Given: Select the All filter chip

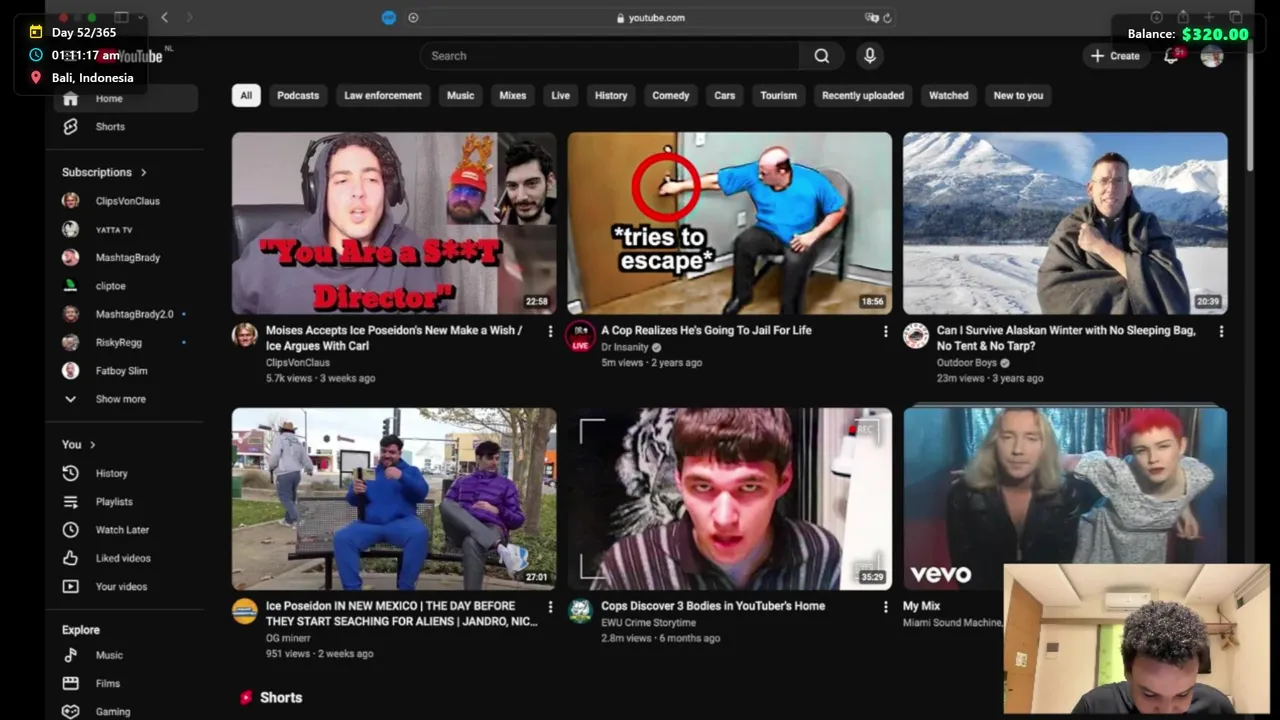Looking at the screenshot, I should (x=246, y=96).
